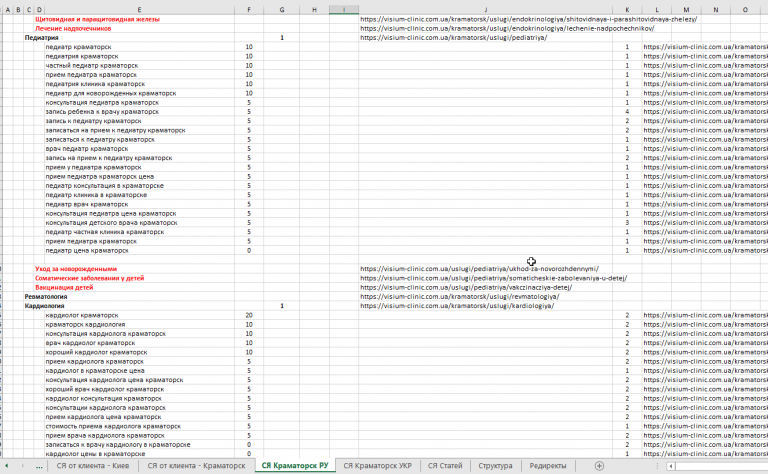Open the 'Структура' sheet tab
Image resolution: width=768 pixels, height=474 pixels.
click(495, 466)
